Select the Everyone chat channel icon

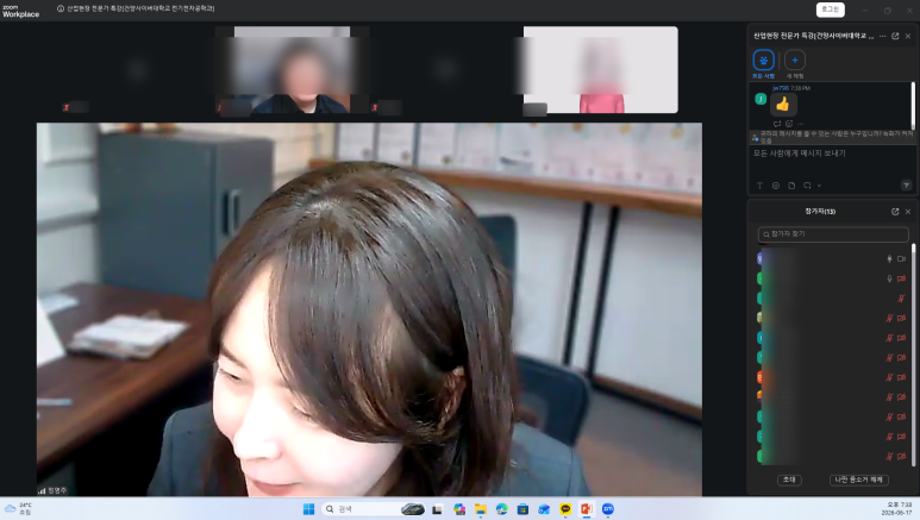coord(763,60)
